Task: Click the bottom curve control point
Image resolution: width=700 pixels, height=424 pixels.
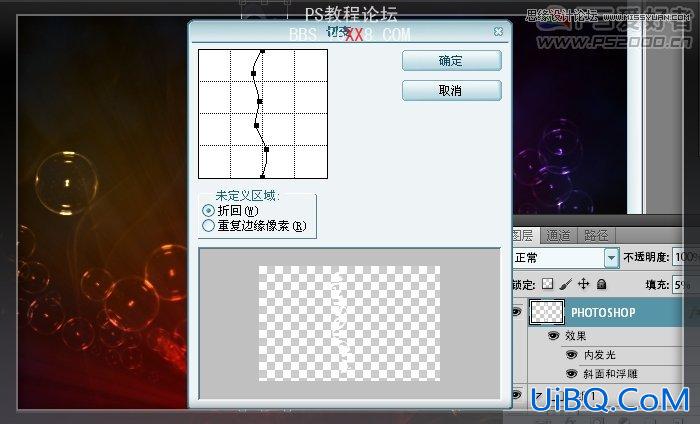Action: click(x=262, y=177)
